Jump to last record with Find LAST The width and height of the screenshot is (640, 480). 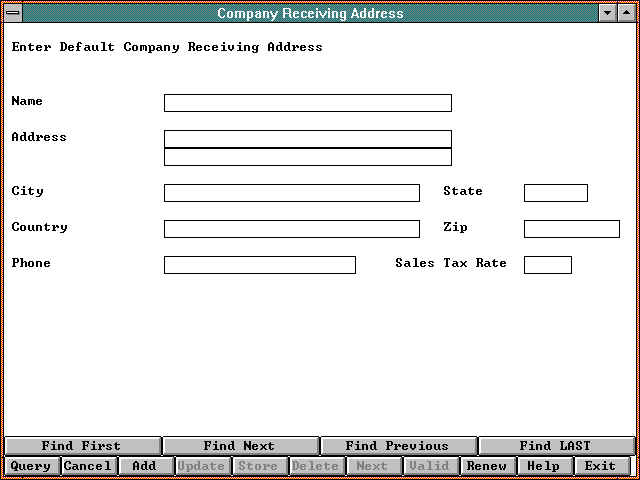click(x=555, y=446)
